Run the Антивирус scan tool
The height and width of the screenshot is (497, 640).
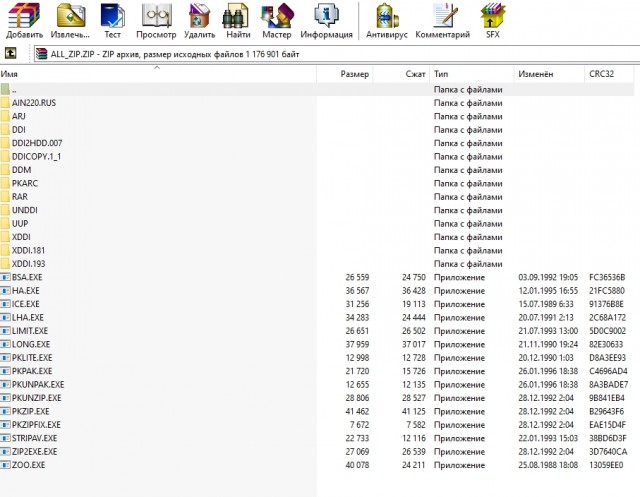click(x=387, y=20)
